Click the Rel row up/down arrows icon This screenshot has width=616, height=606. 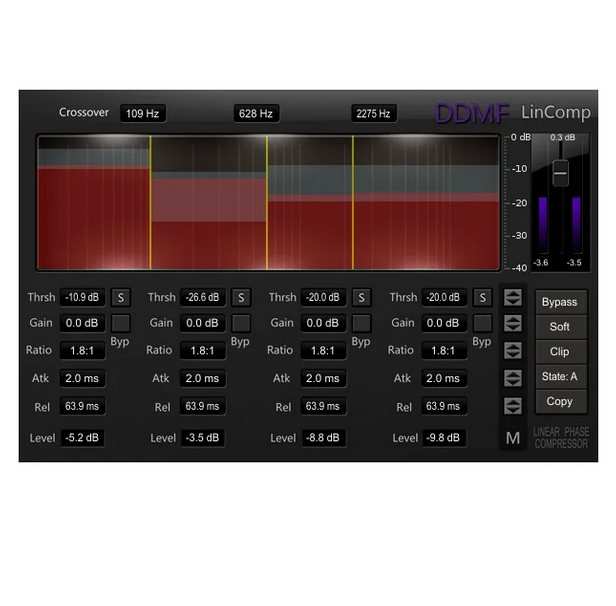point(513,406)
